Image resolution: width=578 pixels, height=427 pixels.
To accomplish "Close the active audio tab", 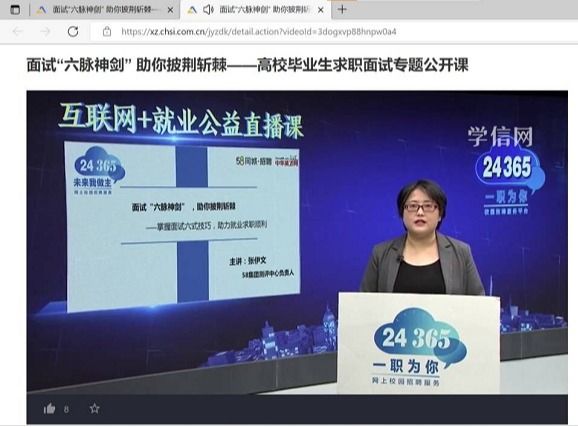I will coord(321,10).
